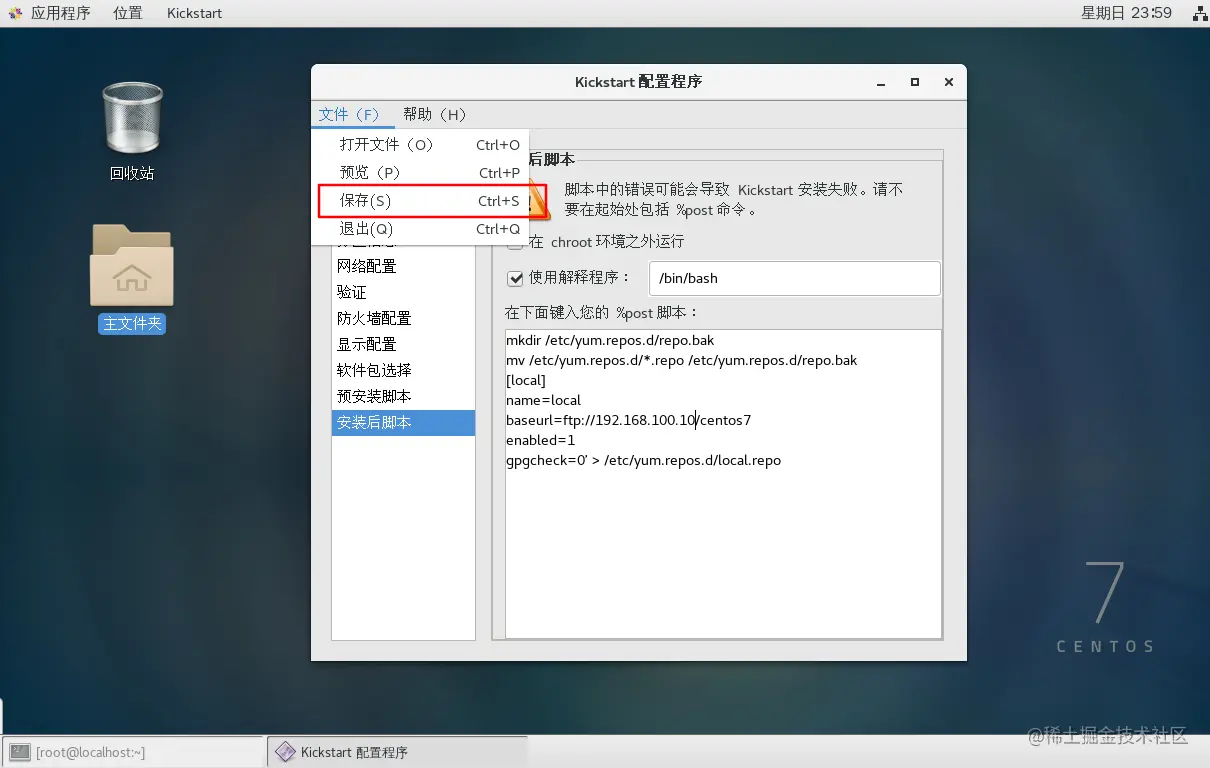1210x768 pixels.
Task: Open the Trash icon on desktop
Action: click(132, 120)
